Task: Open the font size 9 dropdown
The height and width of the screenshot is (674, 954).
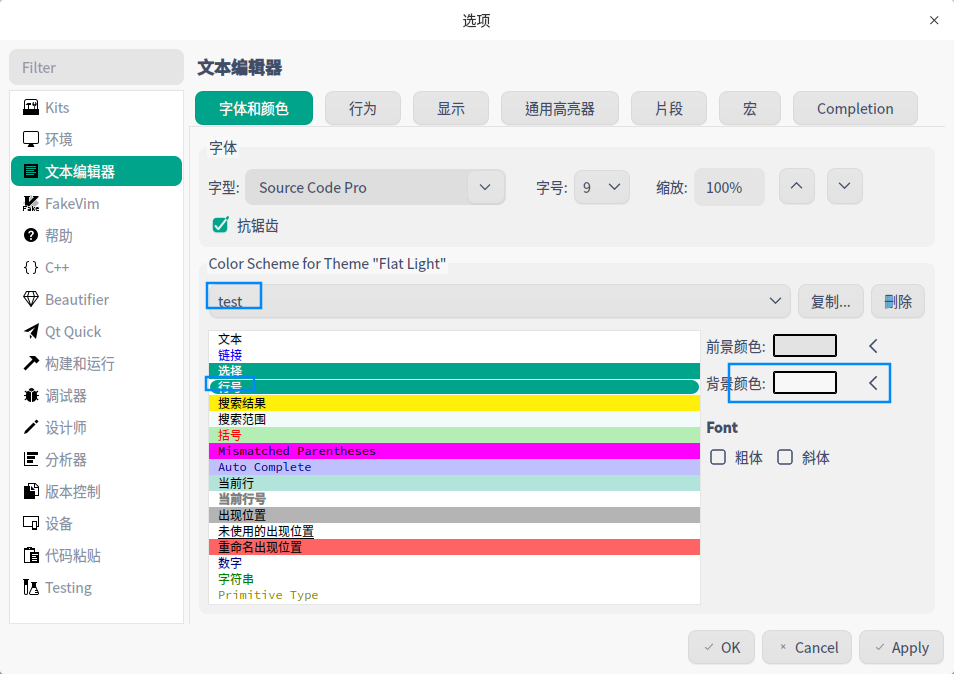Action: pyautogui.click(x=601, y=187)
